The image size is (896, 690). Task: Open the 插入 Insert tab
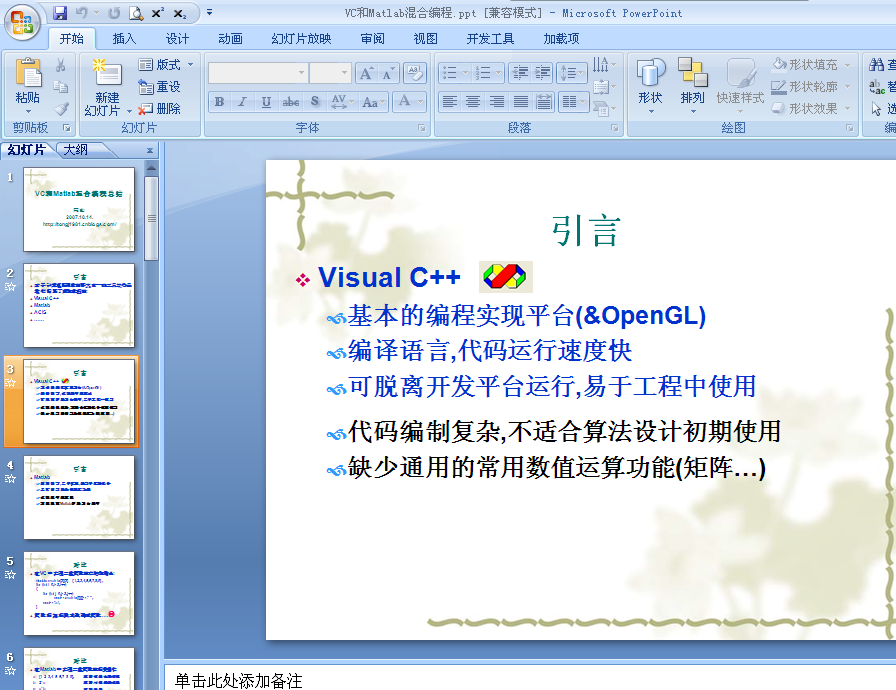(x=124, y=39)
